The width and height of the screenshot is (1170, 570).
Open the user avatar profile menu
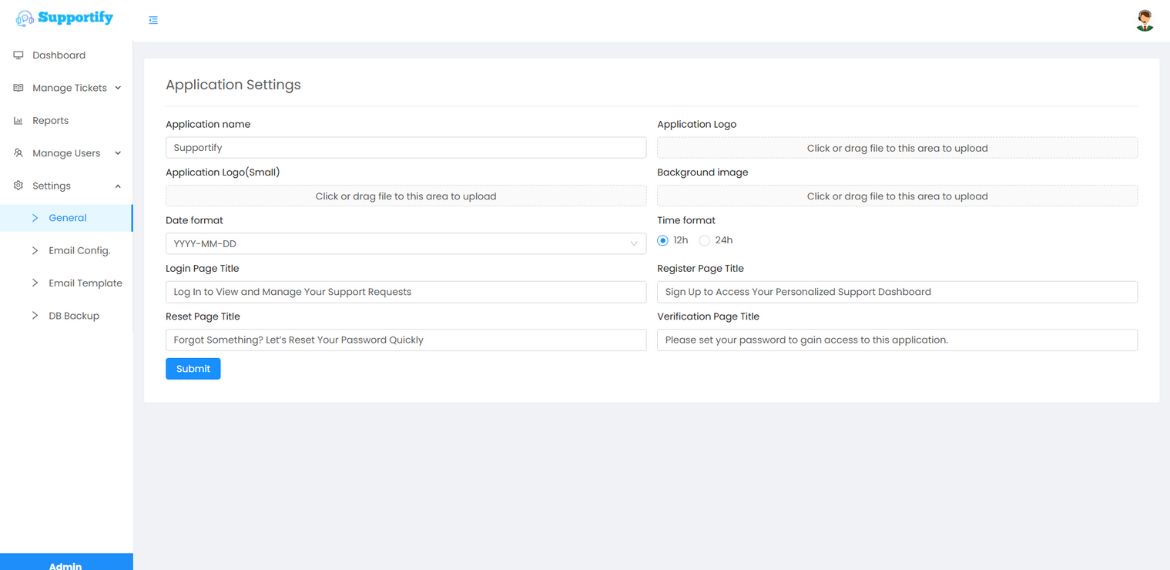(x=1145, y=20)
